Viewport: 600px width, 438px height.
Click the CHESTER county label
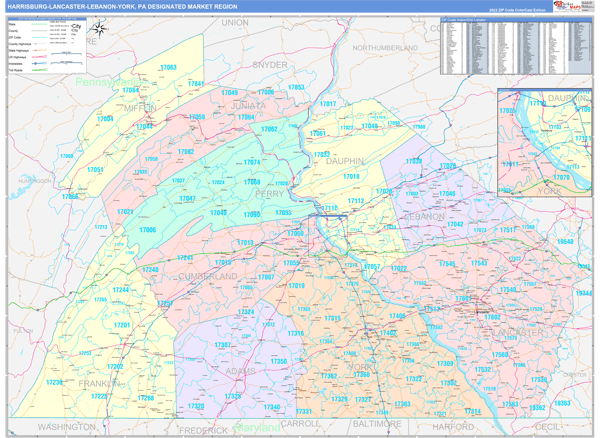point(574,374)
